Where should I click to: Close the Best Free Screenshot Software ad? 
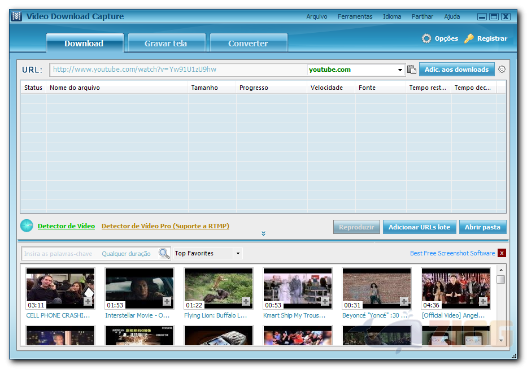pos(502,253)
